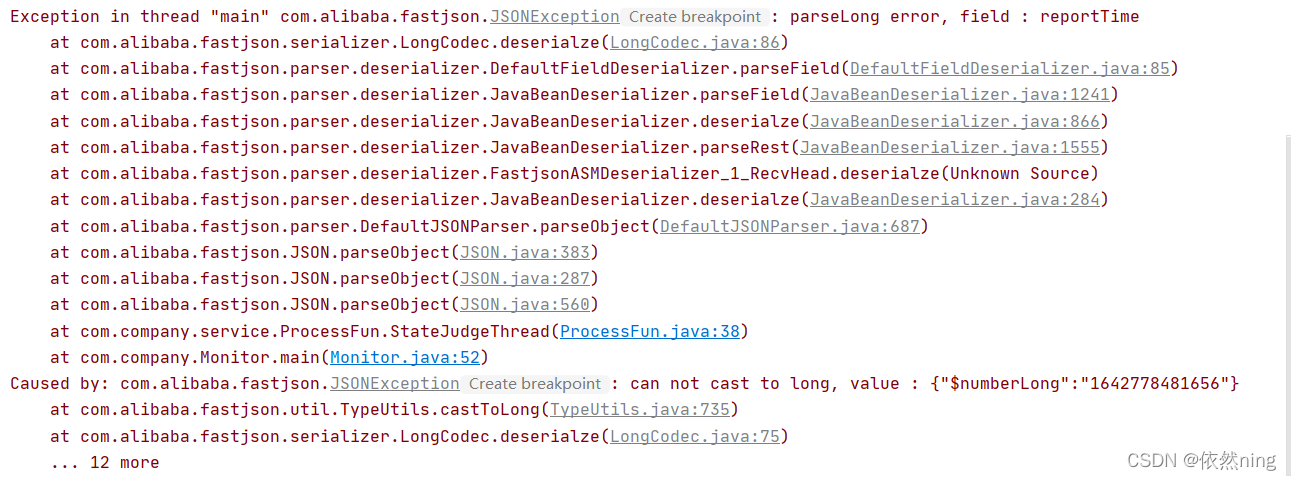Open ProcessFun.java:38 in editor

tap(650, 331)
